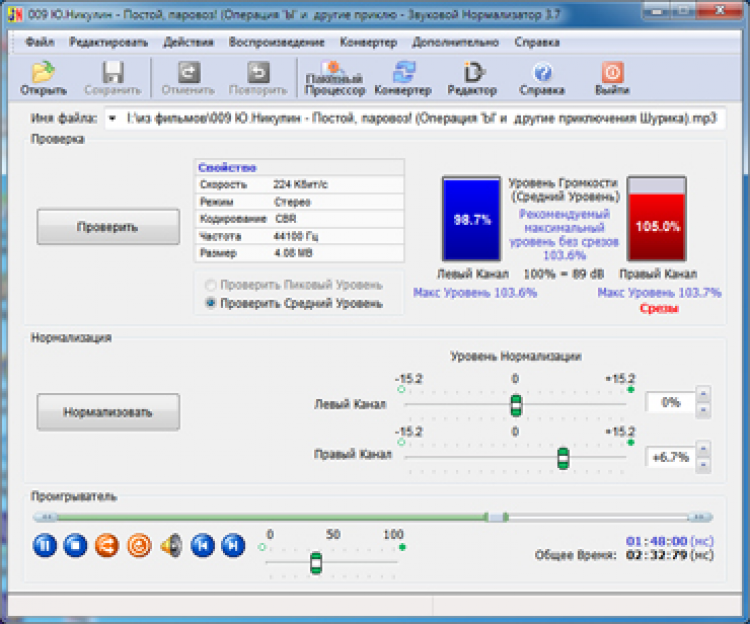Minimize the Звуковой Нормализатор window
Viewport: 750px width, 624px height.
point(657,11)
